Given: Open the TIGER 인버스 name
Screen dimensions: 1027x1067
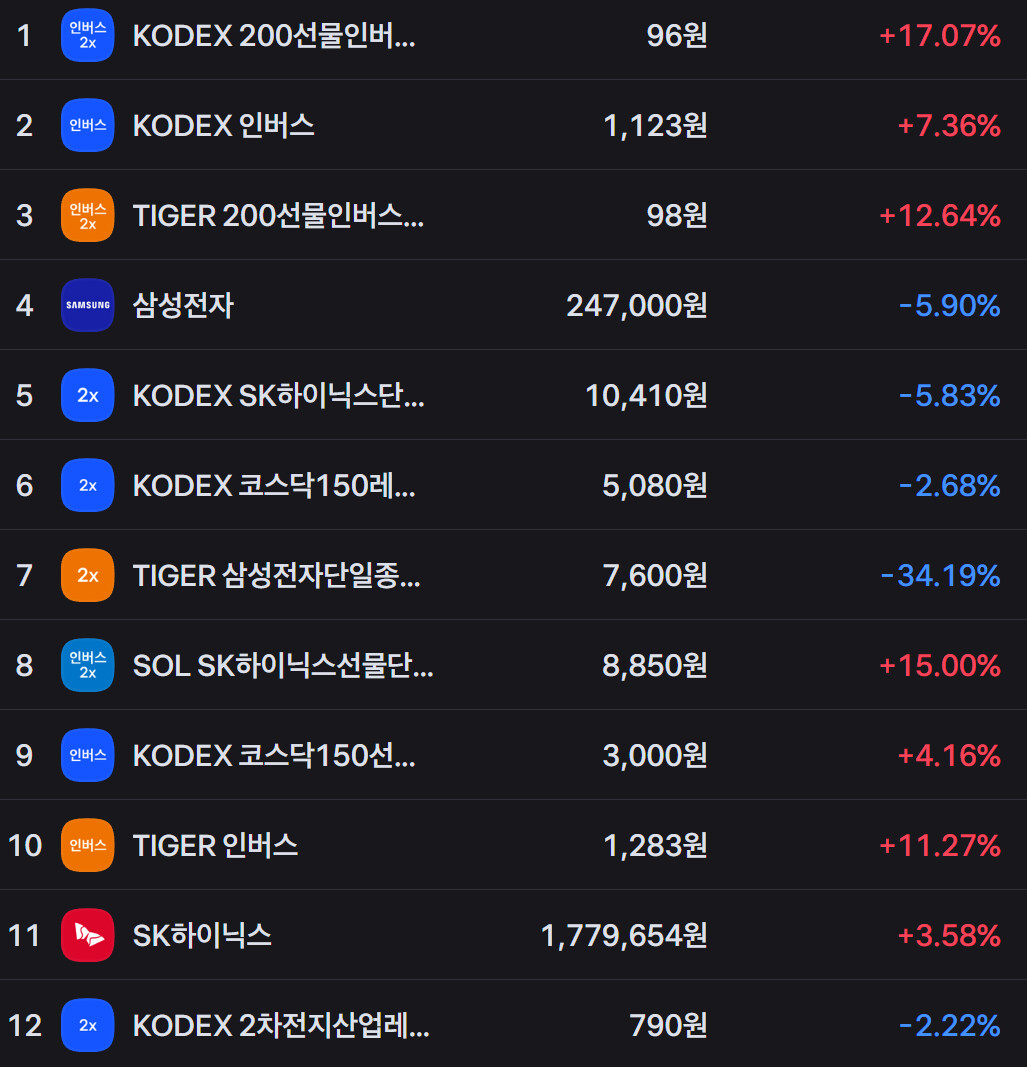Looking at the screenshot, I should [216, 846].
